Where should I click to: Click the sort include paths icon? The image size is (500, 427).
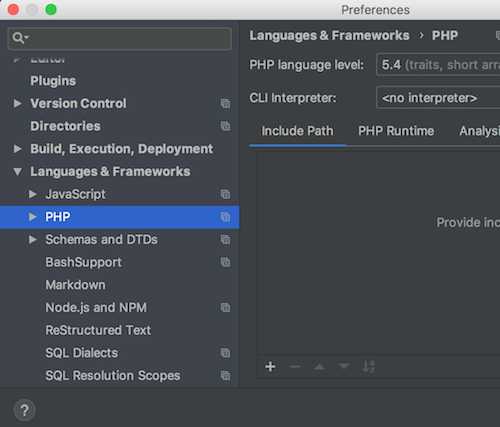pyautogui.click(x=369, y=367)
